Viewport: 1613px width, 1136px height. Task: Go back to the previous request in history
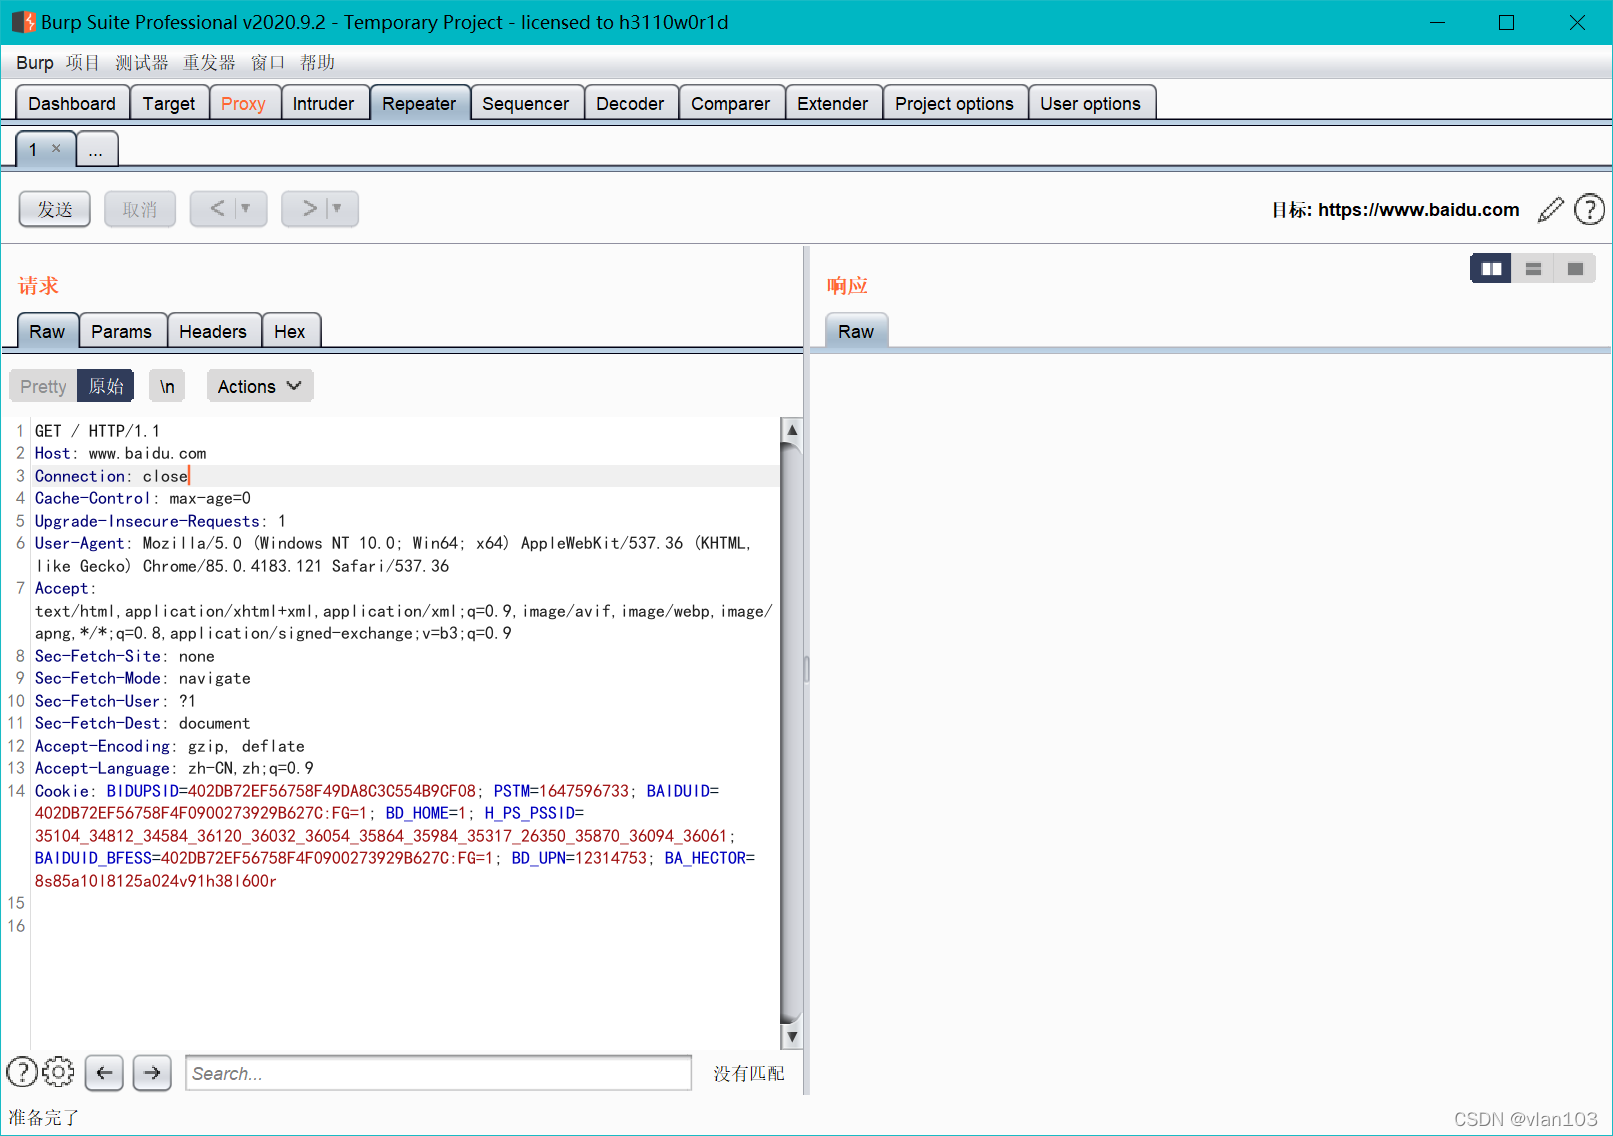point(216,209)
